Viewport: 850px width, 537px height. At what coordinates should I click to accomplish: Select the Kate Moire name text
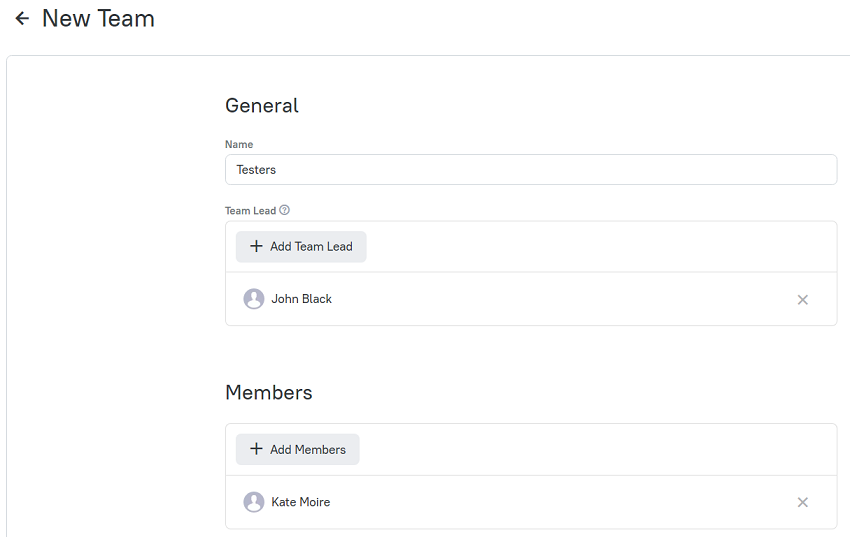click(x=301, y=502)
